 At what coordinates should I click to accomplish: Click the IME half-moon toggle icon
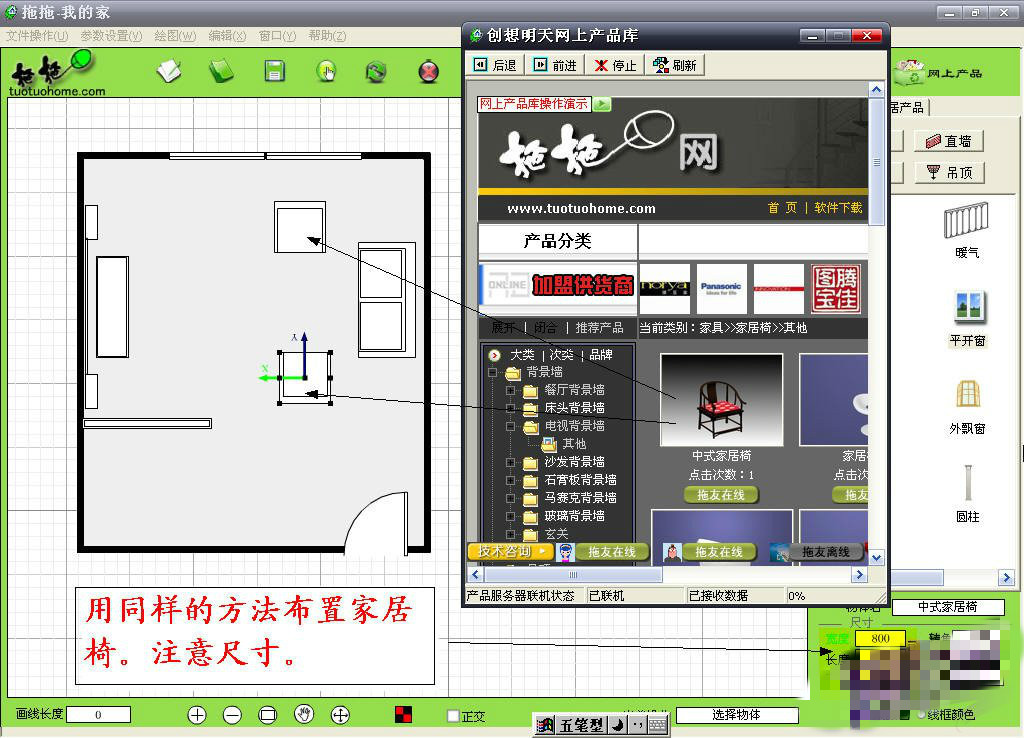[618, 725]
